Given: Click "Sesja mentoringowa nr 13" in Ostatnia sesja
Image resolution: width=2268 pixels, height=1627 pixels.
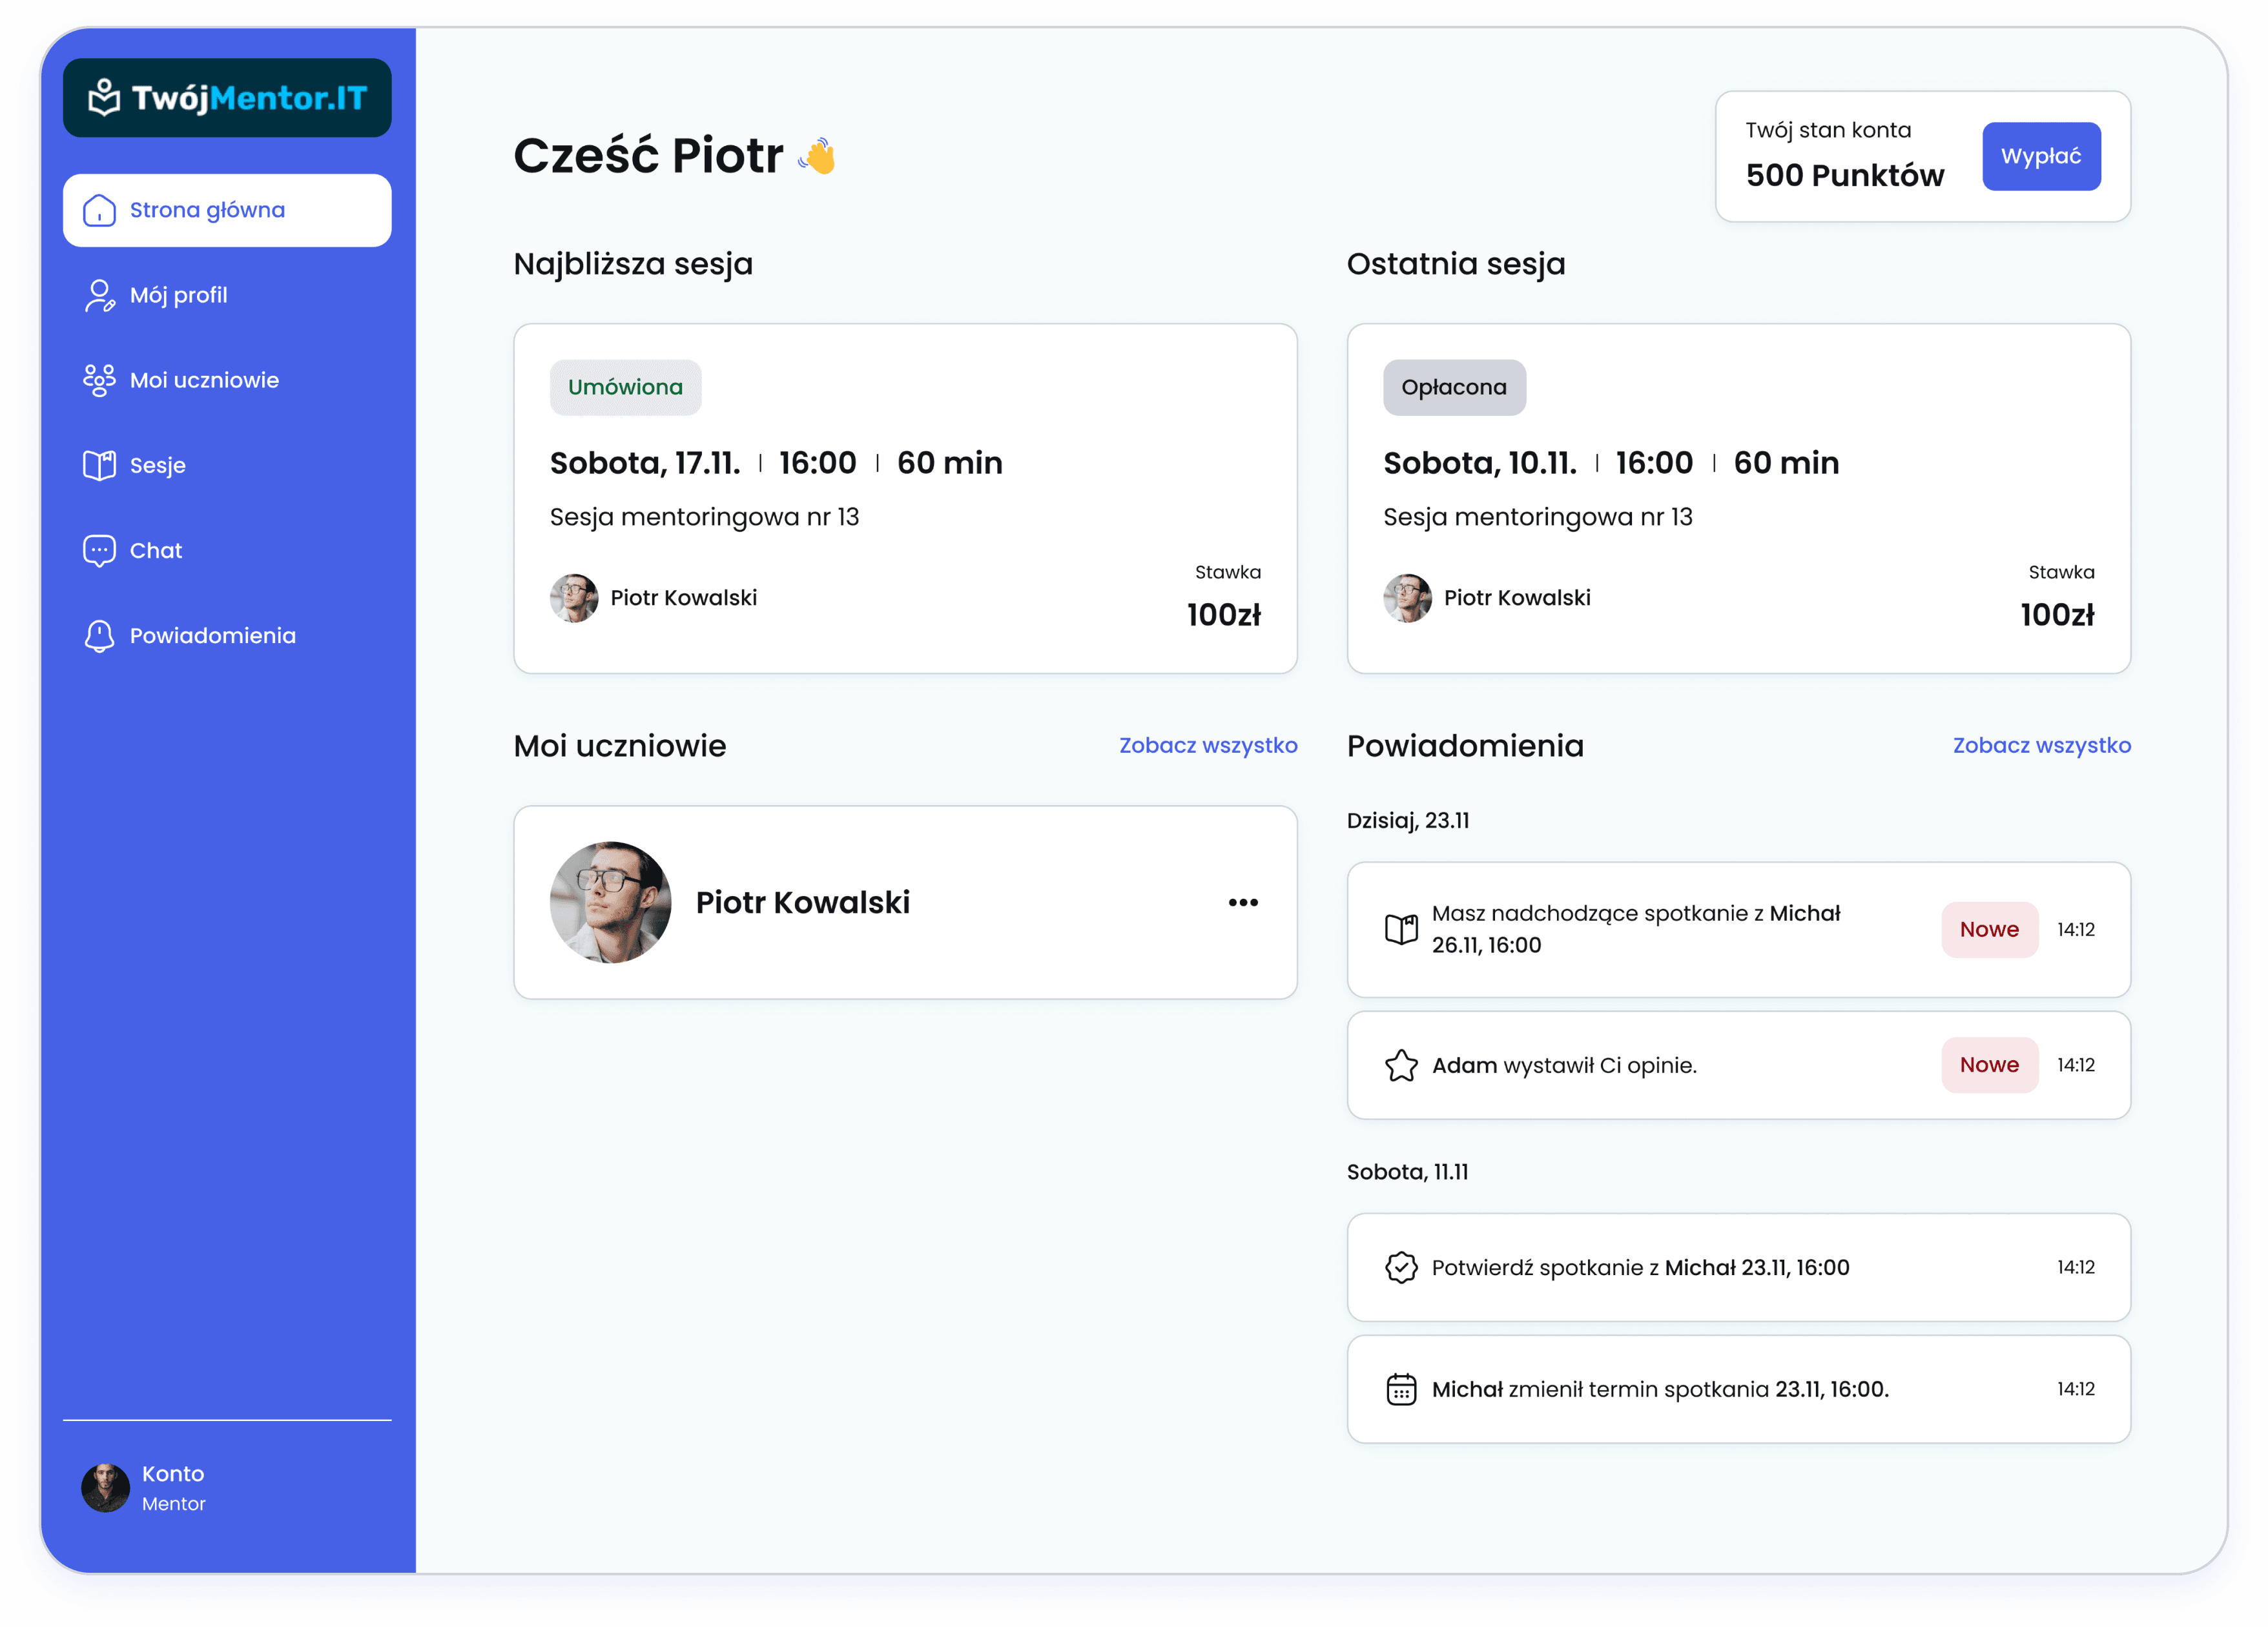Looking at the screenshot, I should pyautogui.click(x=1537, y=517).
